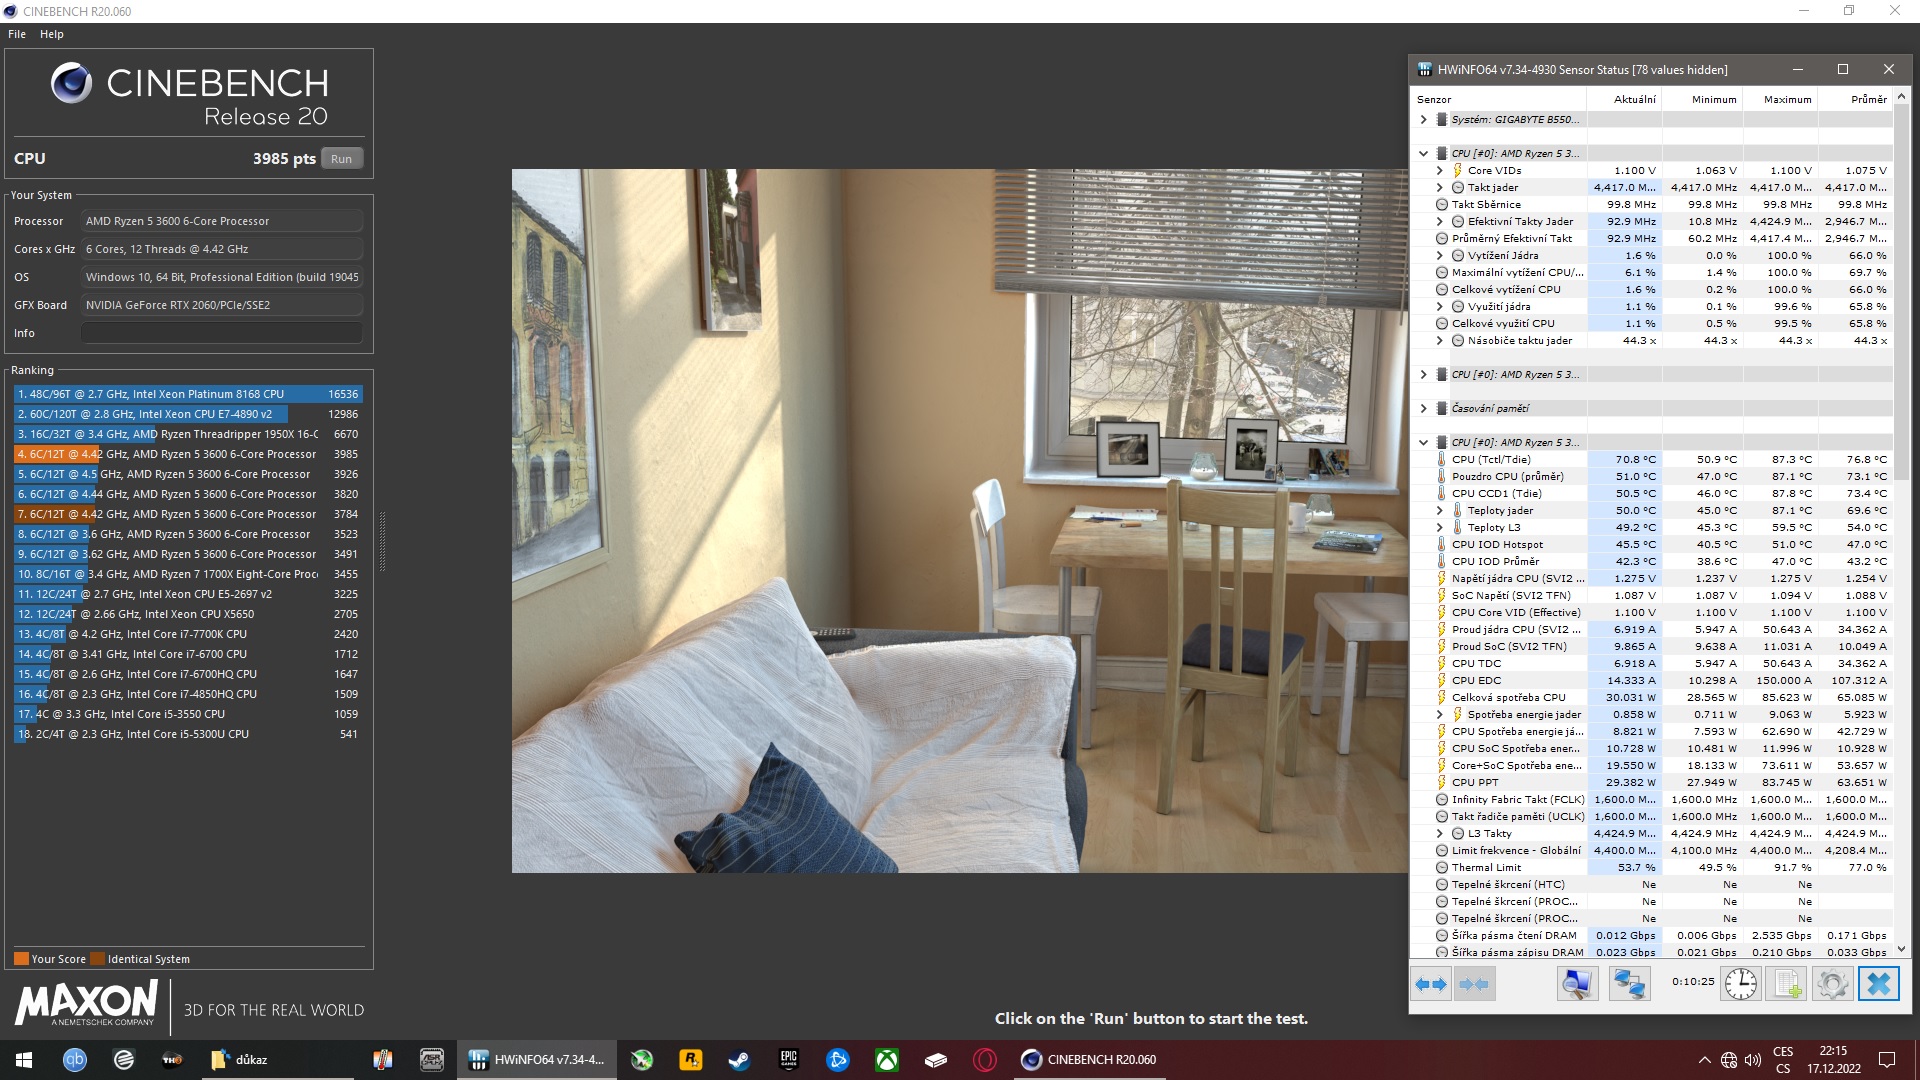1920x1080 pixels.
Task: Open the Rockstar Games Launcher taskbar icon
Action: 690,1060
